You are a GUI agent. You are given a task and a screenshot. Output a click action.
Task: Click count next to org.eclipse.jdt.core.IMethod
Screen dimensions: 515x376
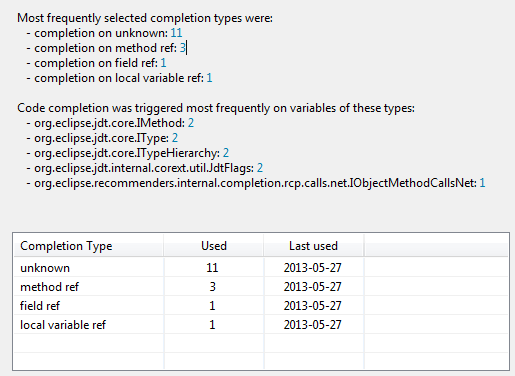[x=191, y=123]
